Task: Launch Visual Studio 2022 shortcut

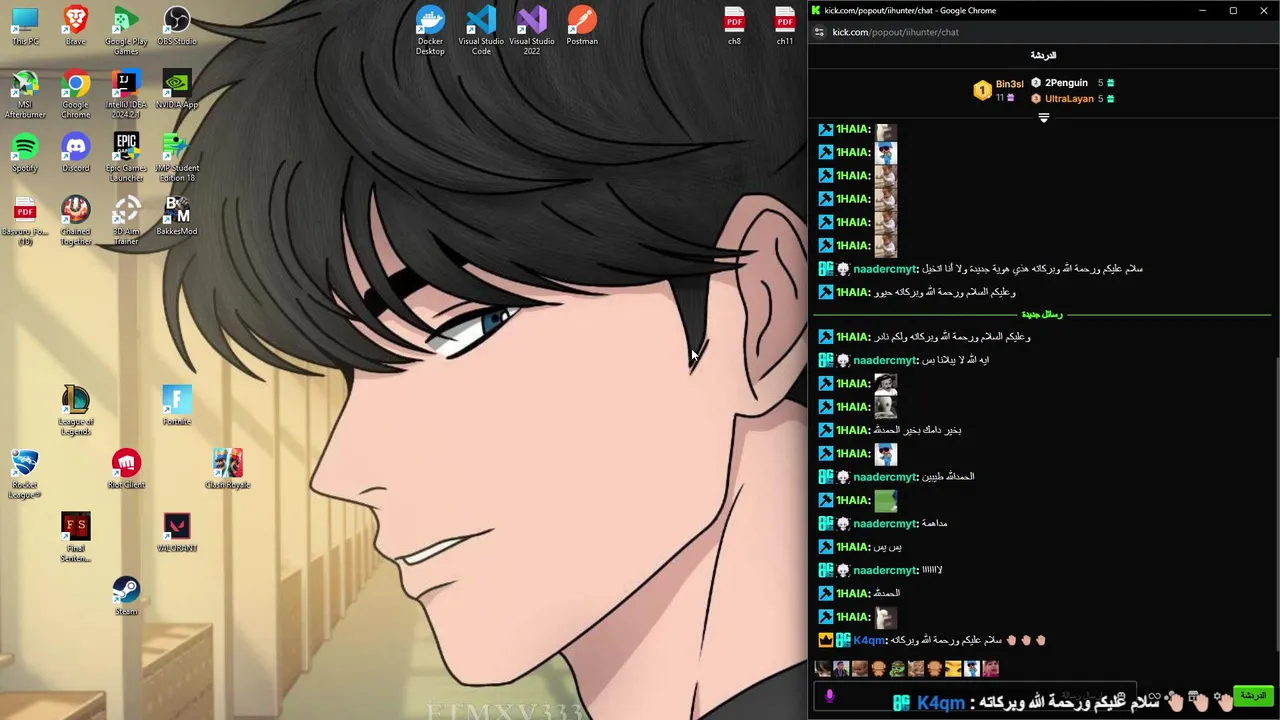Action: click(x=531, y=31)
